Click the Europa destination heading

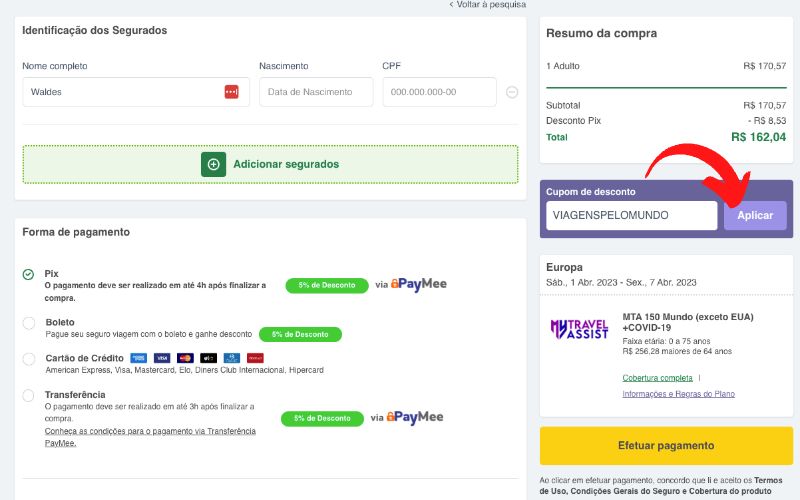pyautogui.click(x=564, y=267)
